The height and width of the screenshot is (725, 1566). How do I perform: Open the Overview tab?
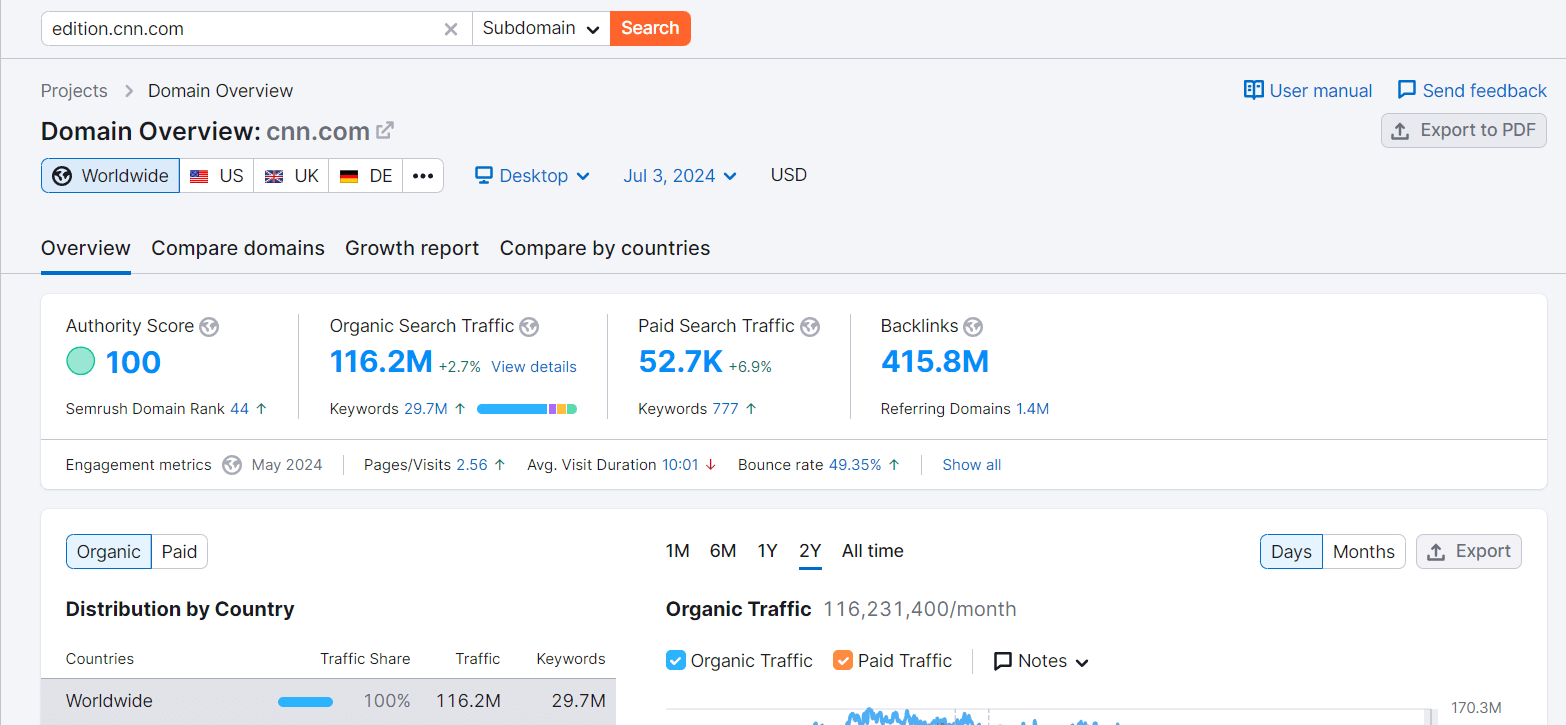(x=86, y=248)
